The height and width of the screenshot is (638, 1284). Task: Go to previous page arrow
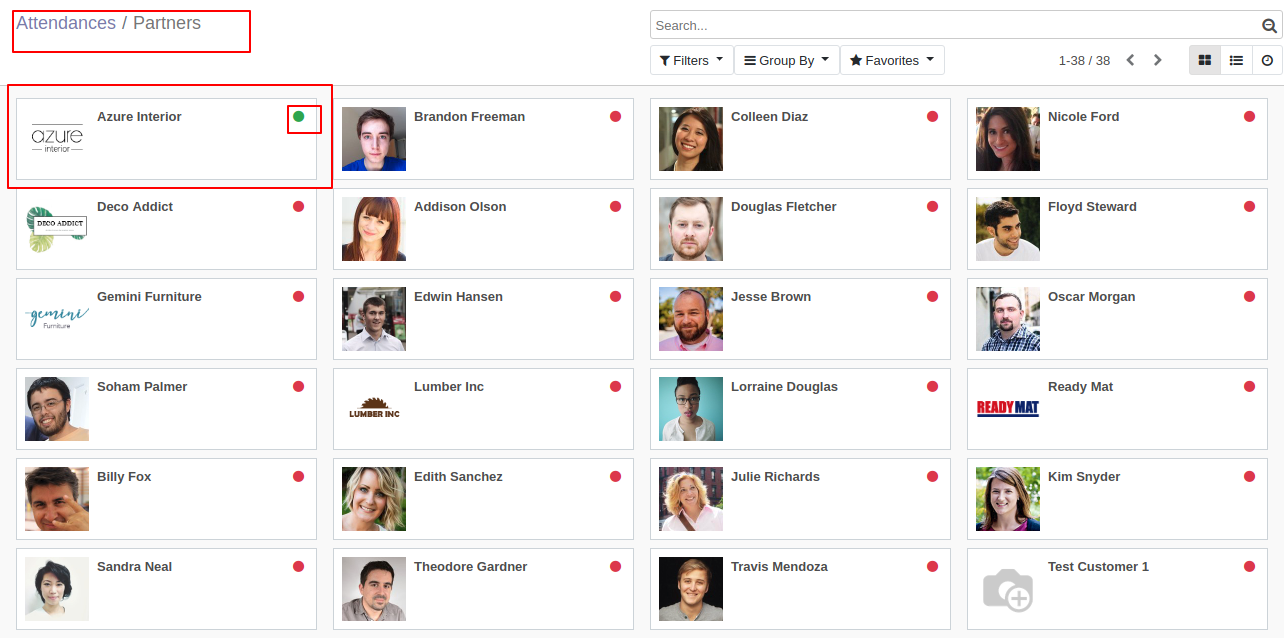click(1130, 60)
